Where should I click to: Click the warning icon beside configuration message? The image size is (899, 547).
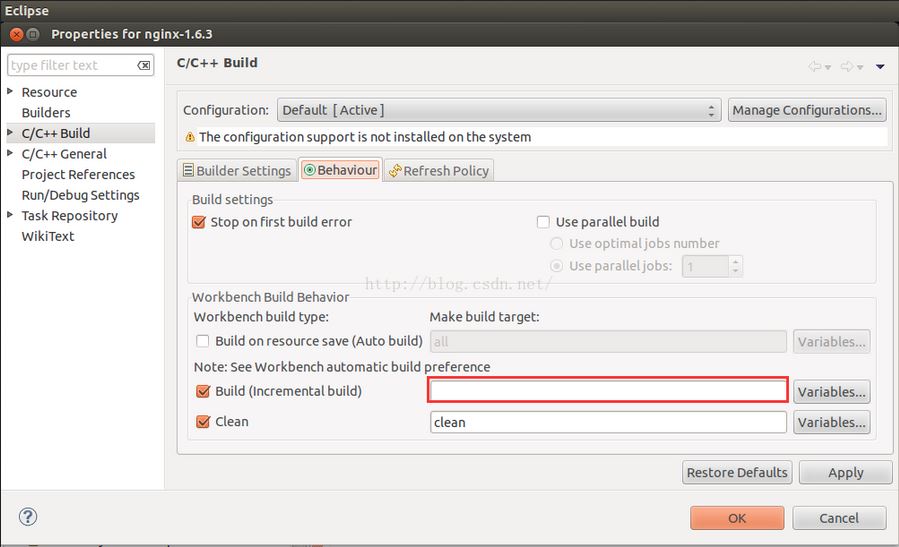click(x=190, y=137)
